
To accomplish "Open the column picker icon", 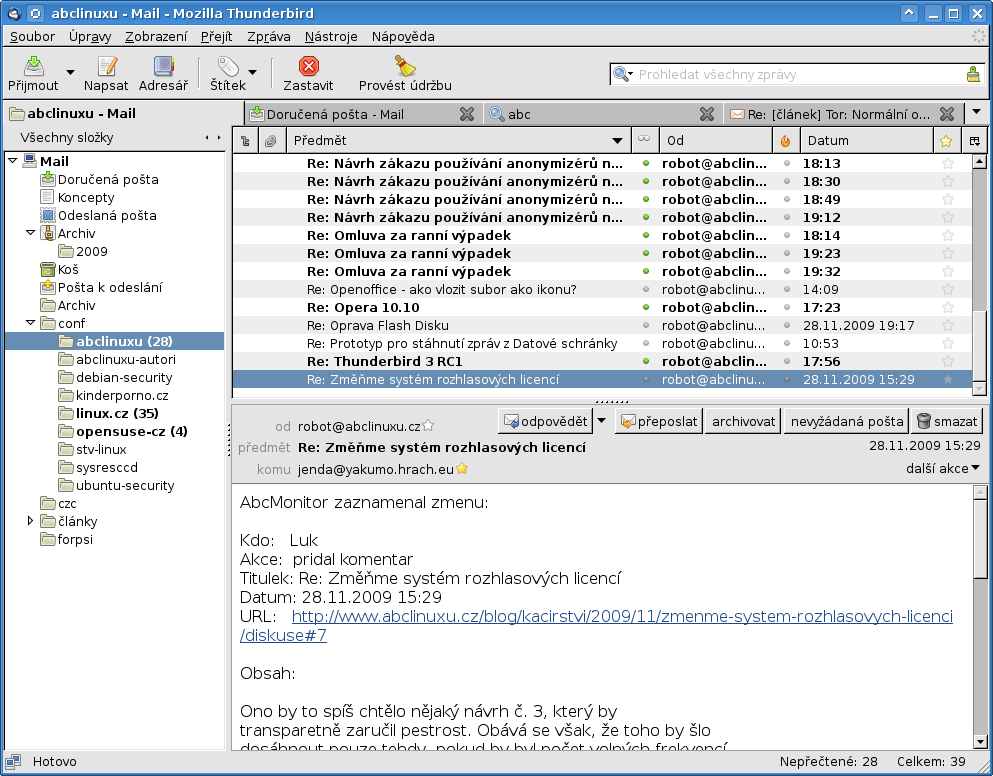I will pyautogui.click(x=975, y=141).
